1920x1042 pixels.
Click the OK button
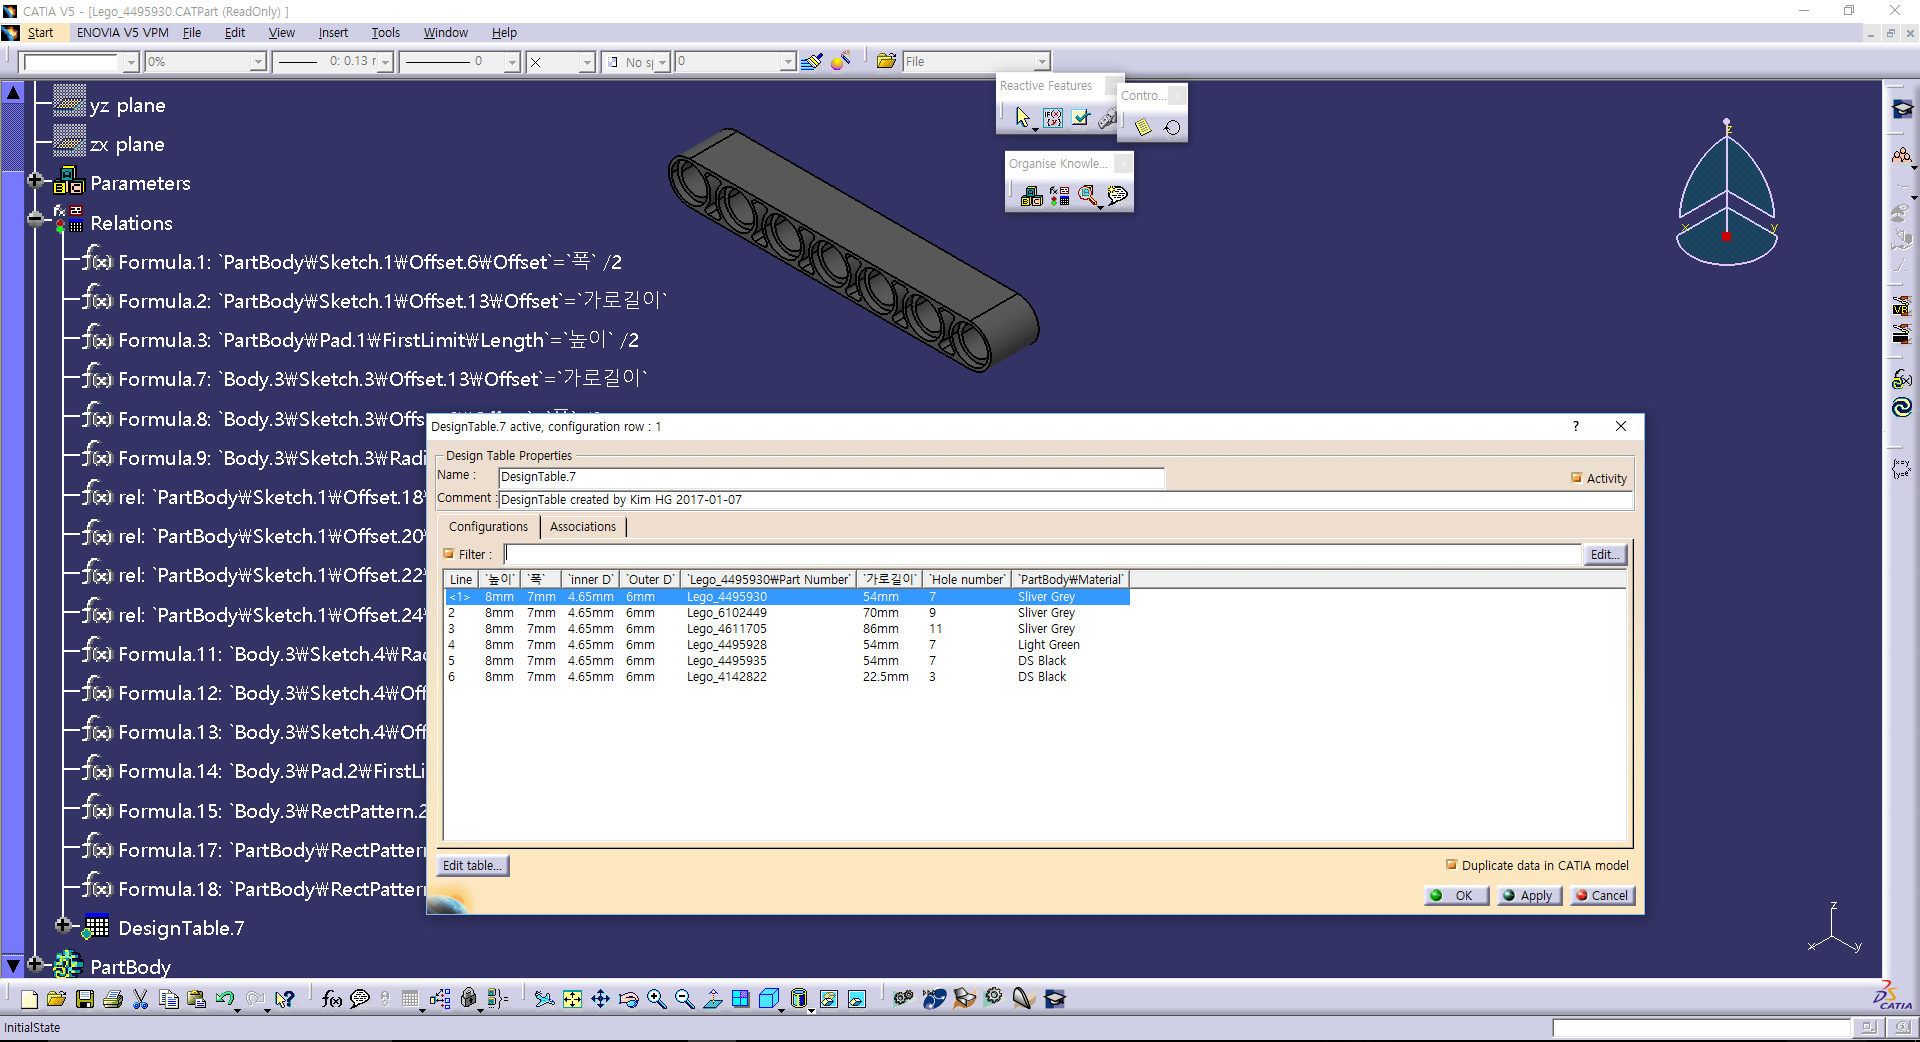(x=1456, y=896)
